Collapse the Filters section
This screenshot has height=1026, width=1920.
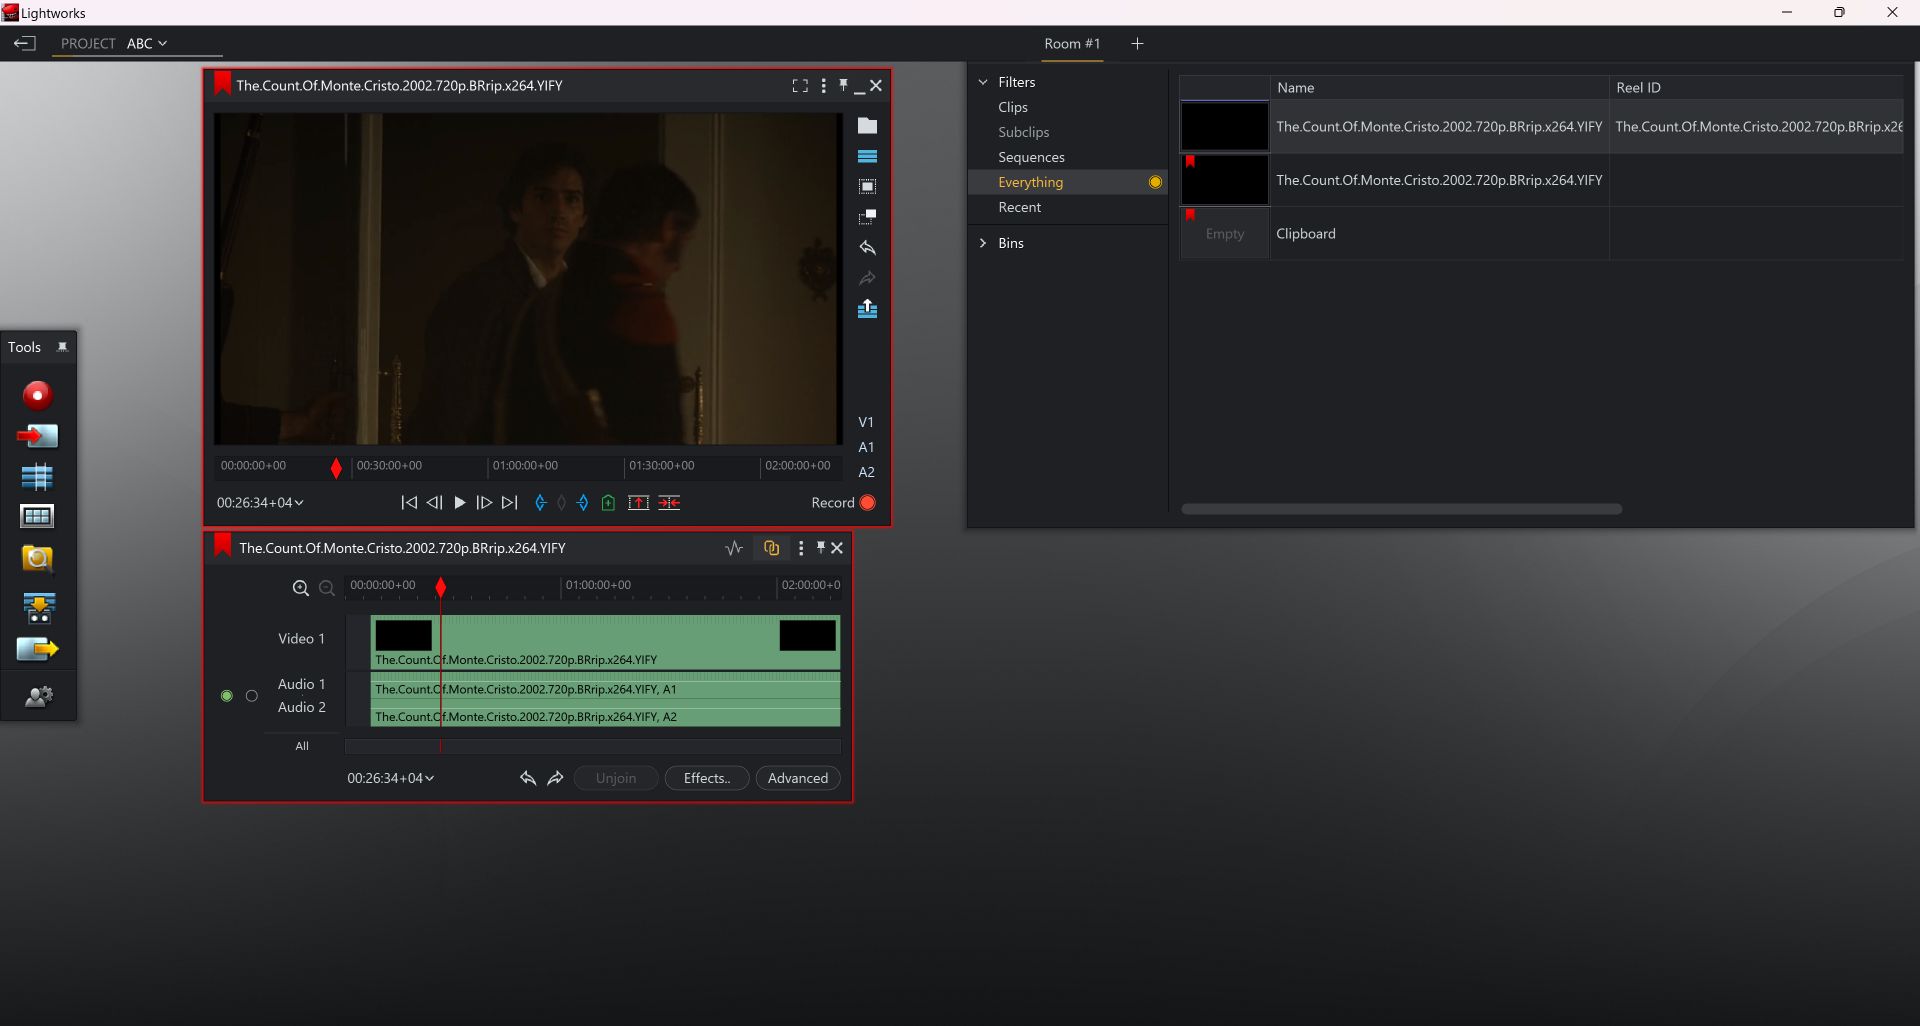(983, 82)
